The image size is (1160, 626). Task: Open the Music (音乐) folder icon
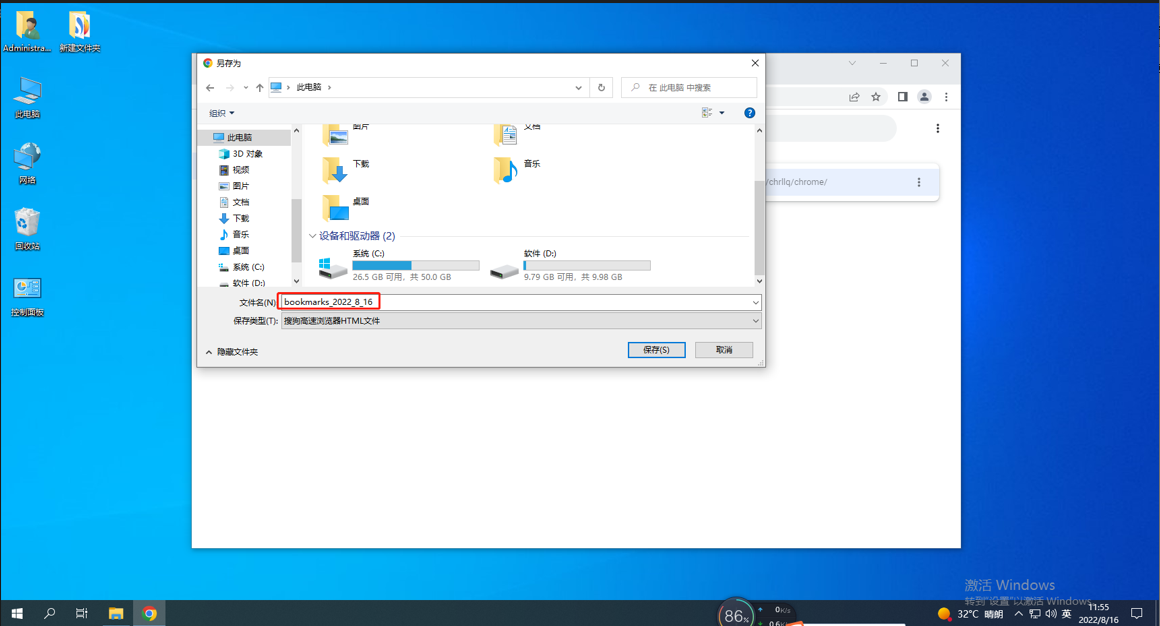point(505,170)
